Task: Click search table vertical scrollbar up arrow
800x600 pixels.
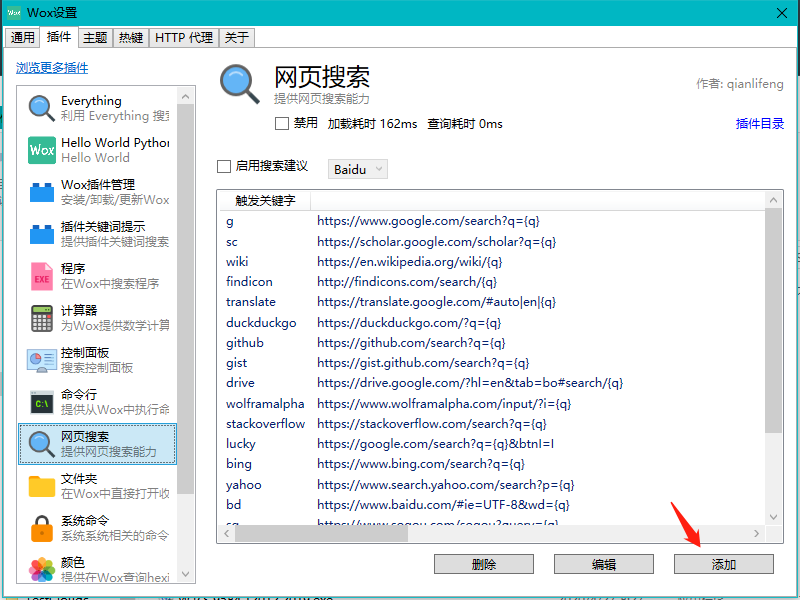Action: point(773,200)
